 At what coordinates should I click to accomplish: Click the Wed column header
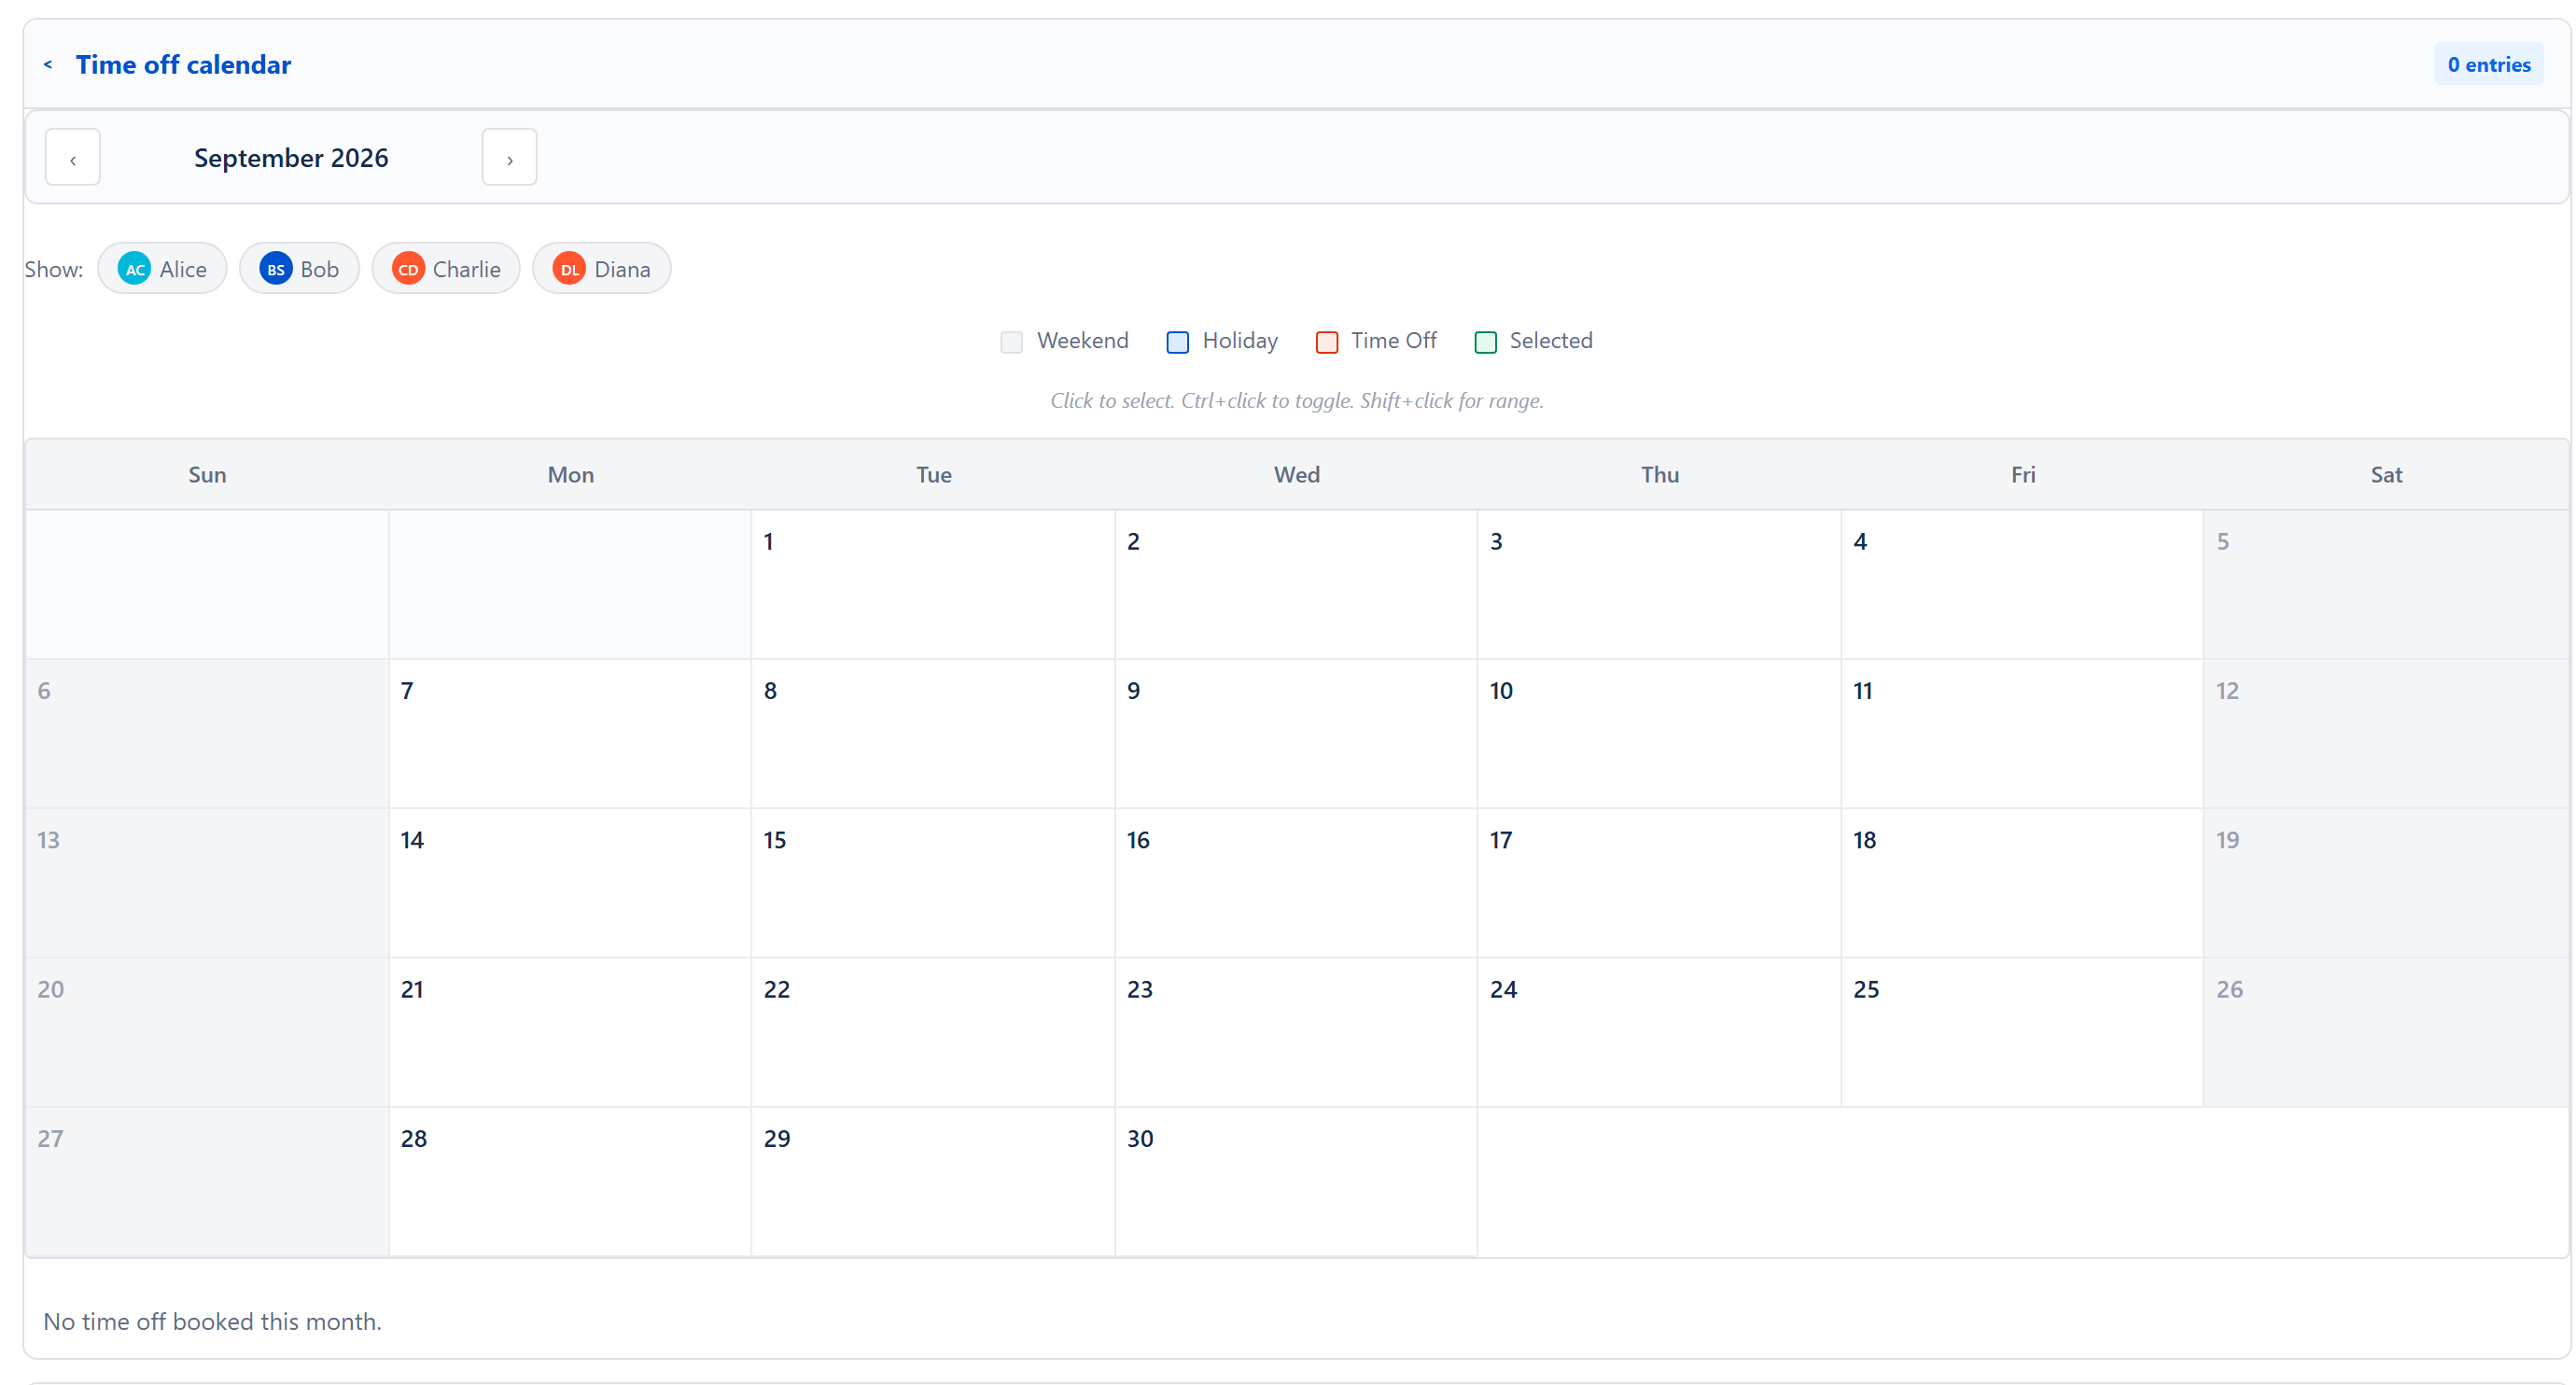tap(1296, 475)
